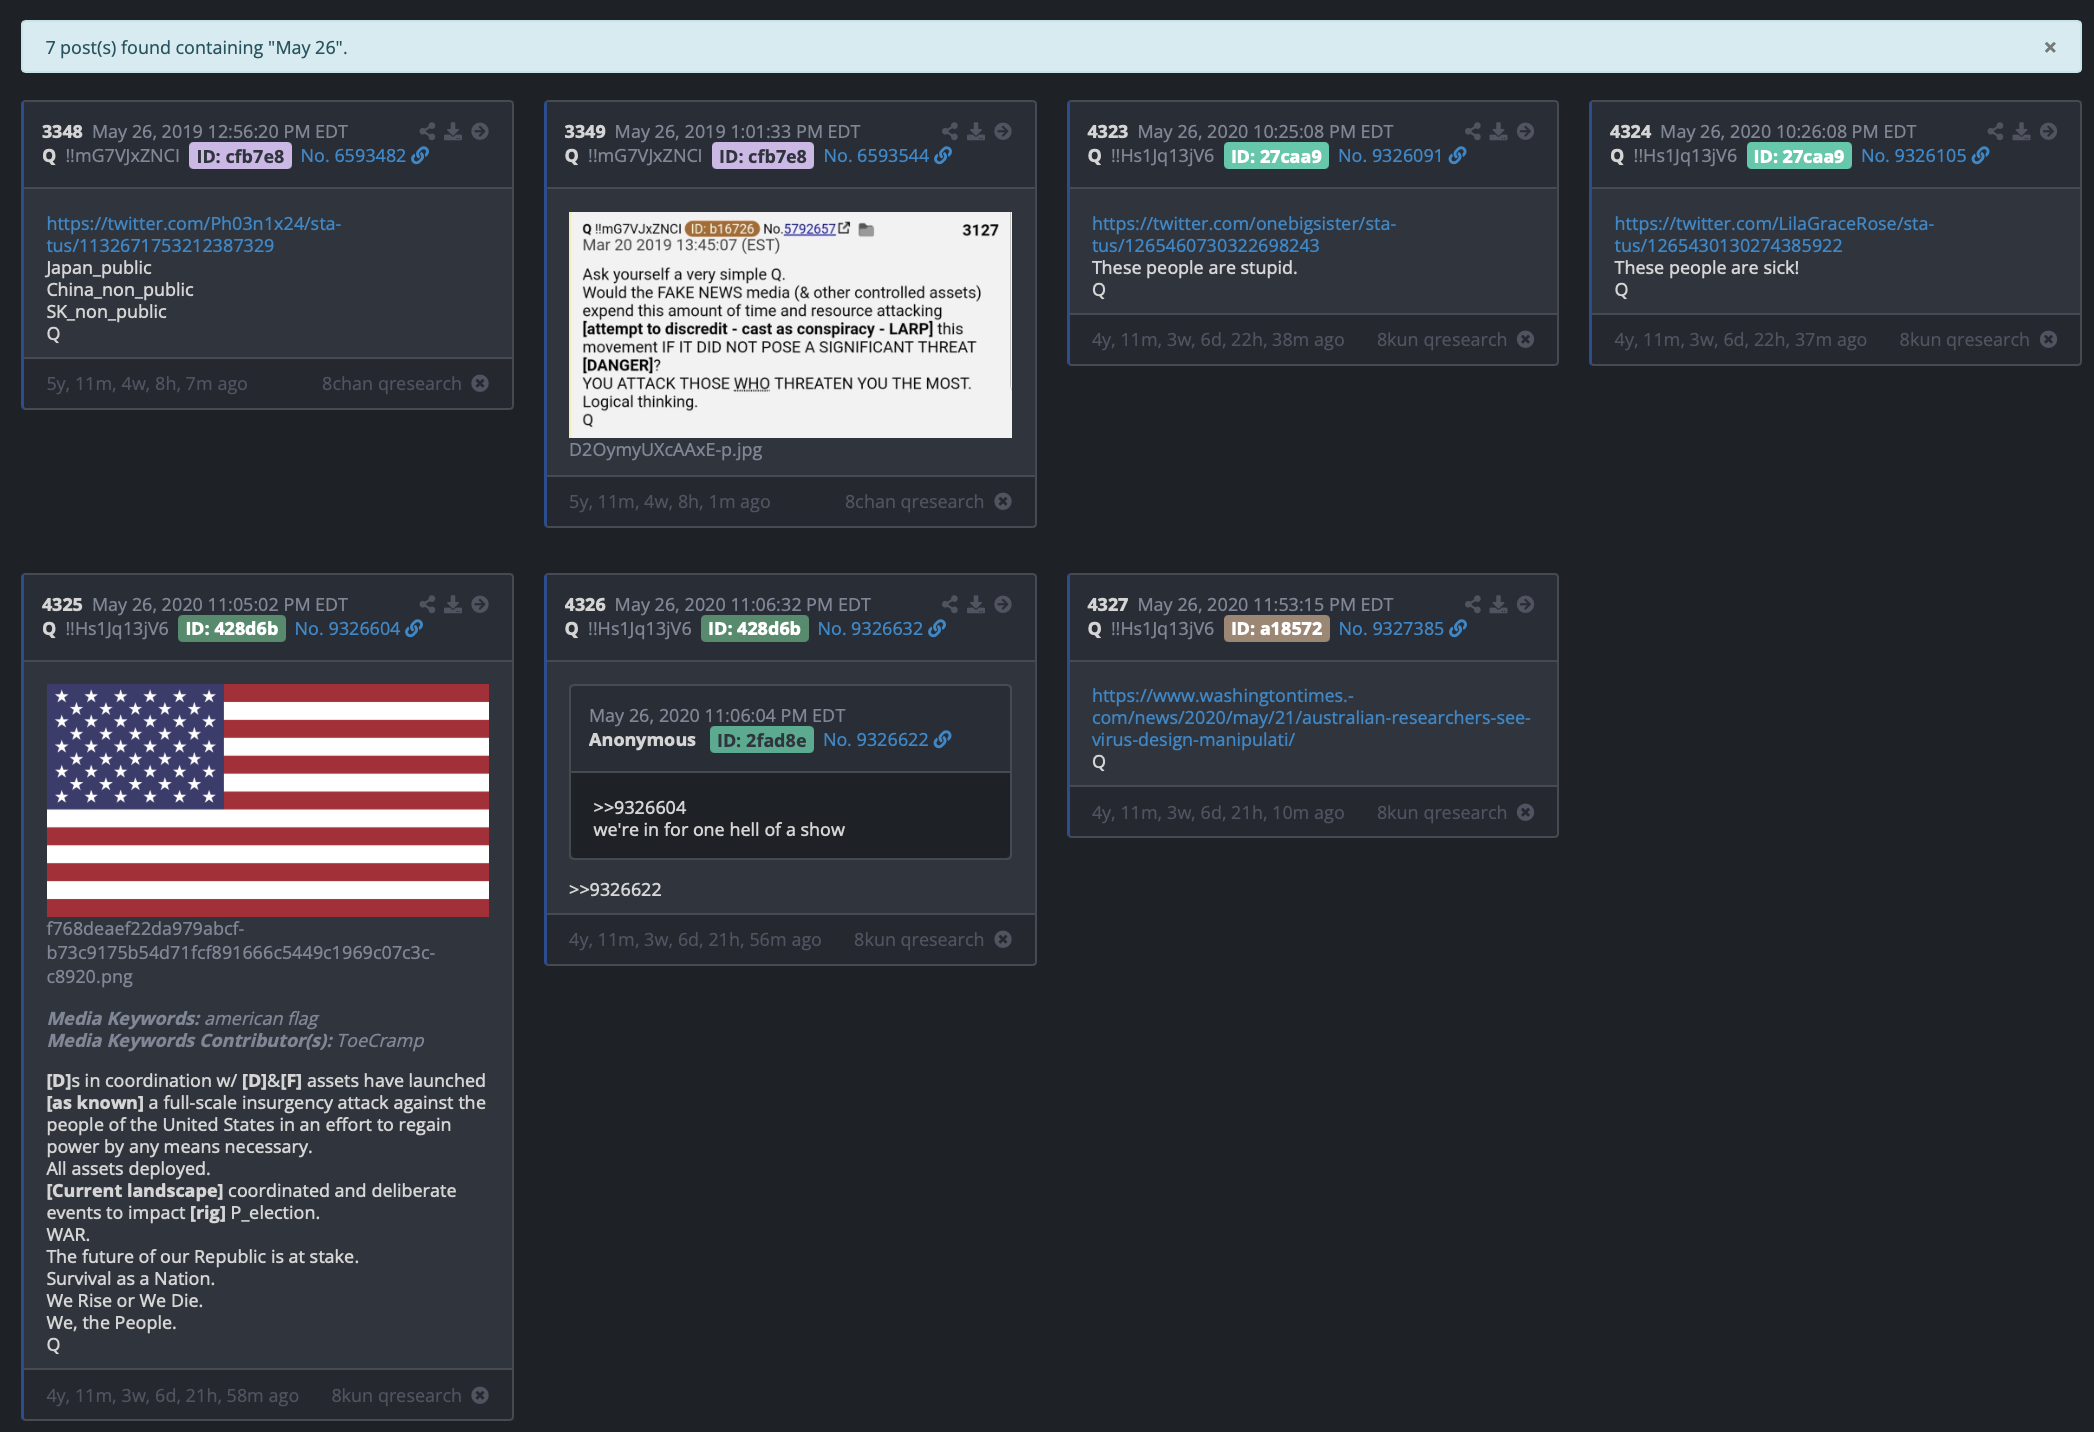
Task: Click the 8kun qresearch x icon on post 4327
Action: point(1525,813)
